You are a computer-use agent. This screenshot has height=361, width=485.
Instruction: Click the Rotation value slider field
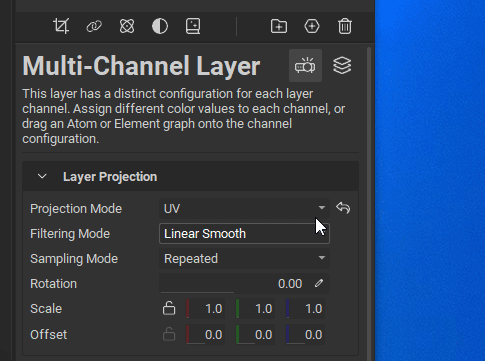(x=244, y=283)
